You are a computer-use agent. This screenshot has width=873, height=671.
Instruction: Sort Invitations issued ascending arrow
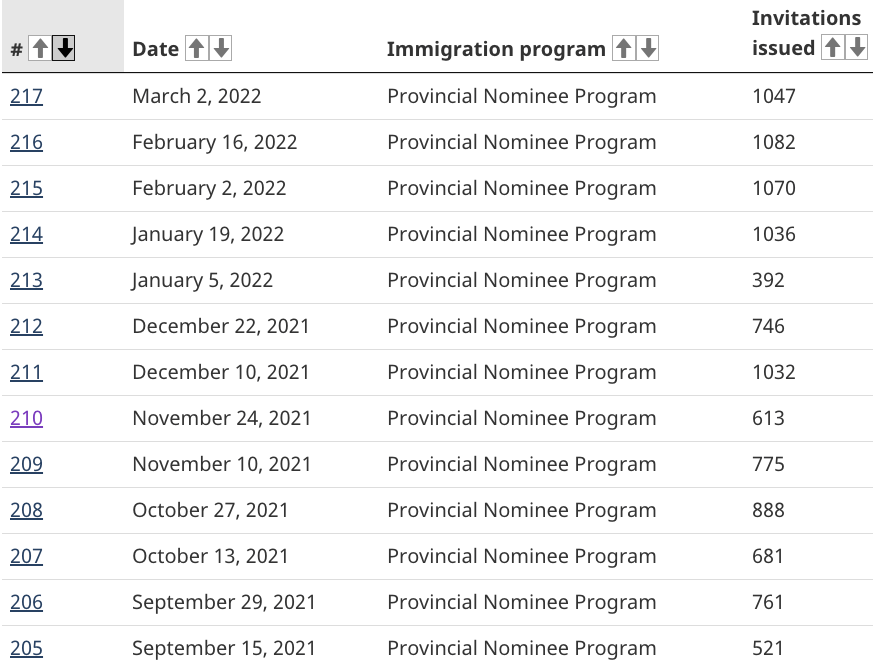click(832, 47)
